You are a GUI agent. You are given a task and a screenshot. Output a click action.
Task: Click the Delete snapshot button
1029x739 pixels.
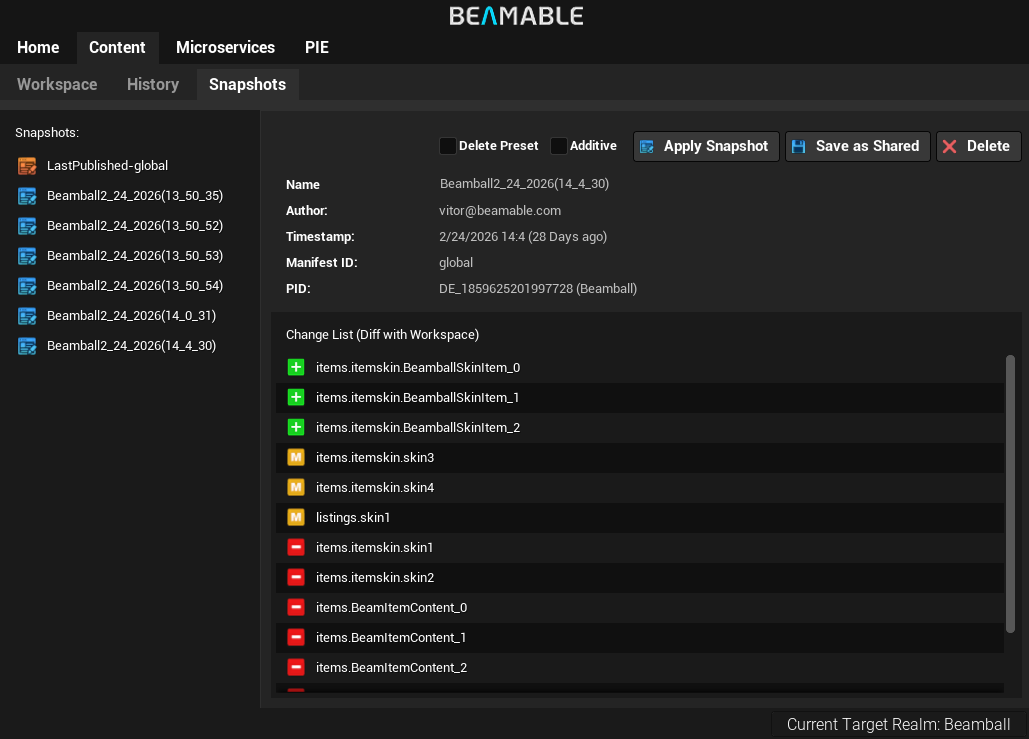[978, 146]
